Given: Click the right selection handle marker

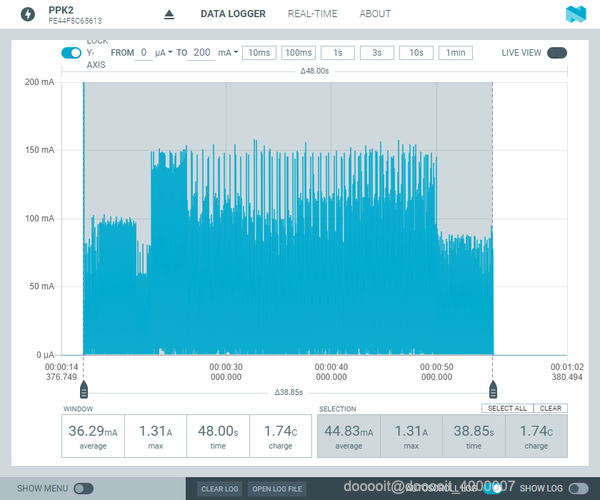Looking at the screenshot, I should (493, 389).
